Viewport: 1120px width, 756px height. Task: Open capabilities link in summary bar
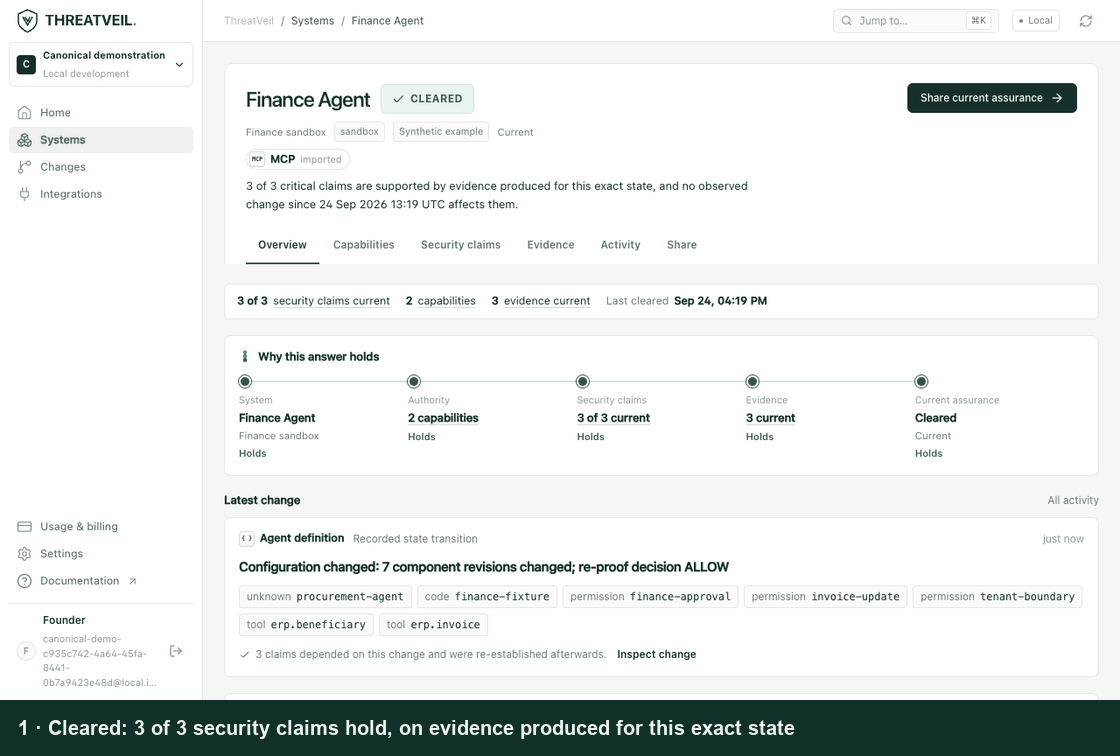(446, 301)
